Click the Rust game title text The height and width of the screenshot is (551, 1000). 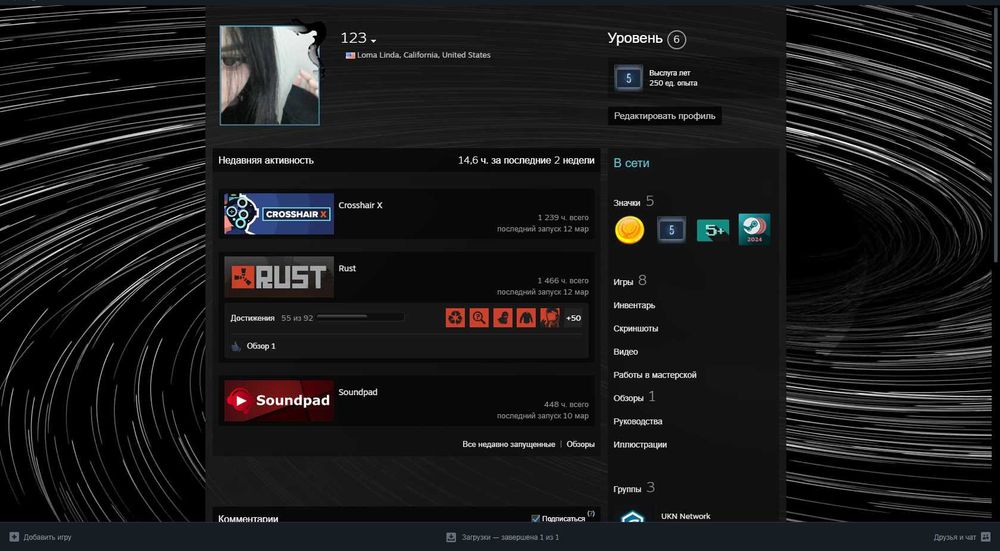tap(347, 268)
